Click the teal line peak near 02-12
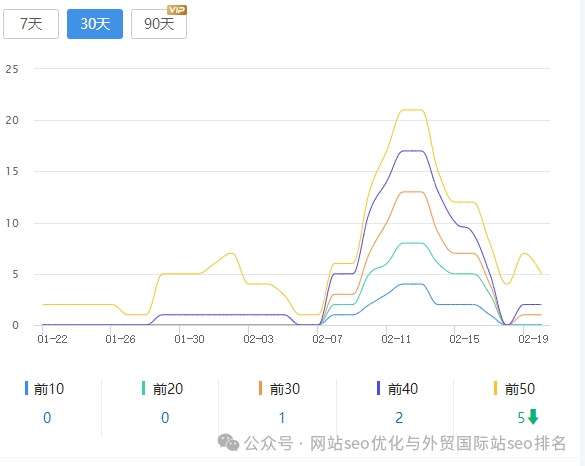Image resolution: width=585 pixels, height=466 pixels. click(x=412, y=243)
